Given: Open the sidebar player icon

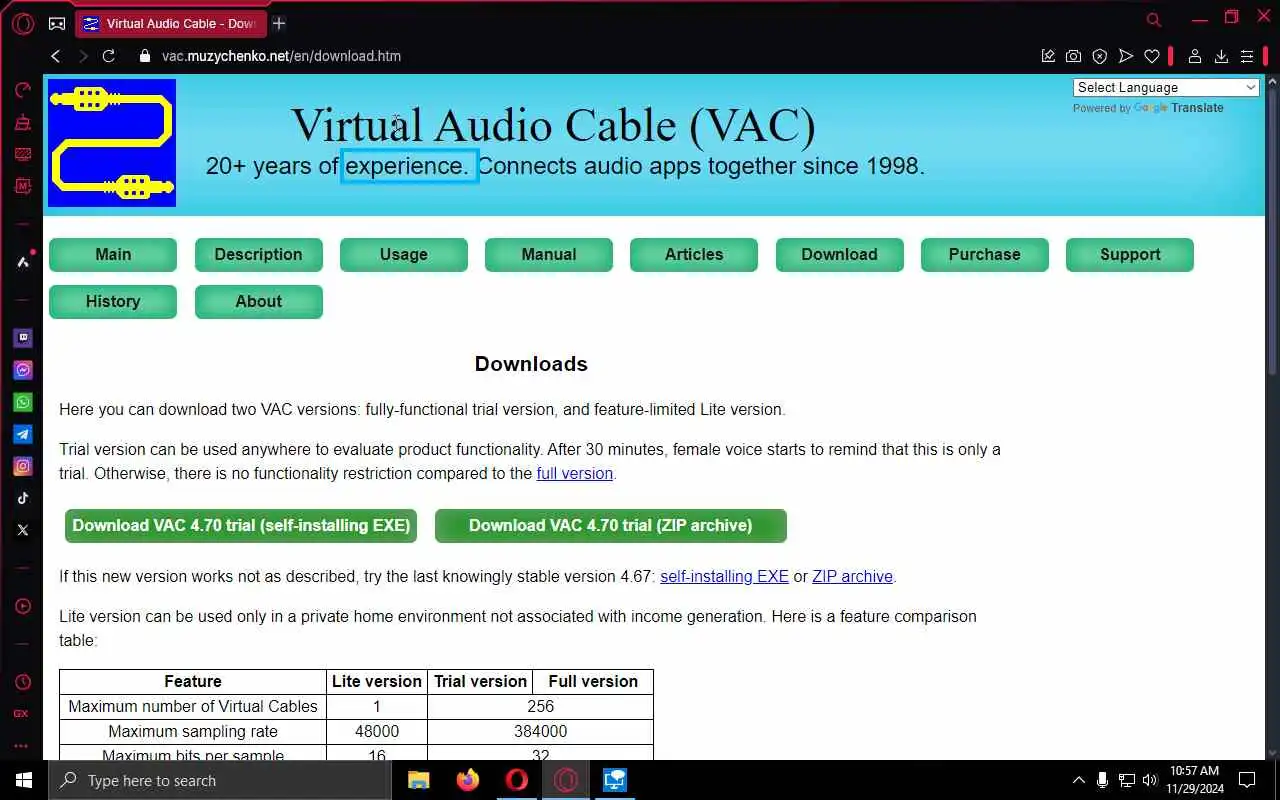Looking at the screenshot, I should coord(22,606).
